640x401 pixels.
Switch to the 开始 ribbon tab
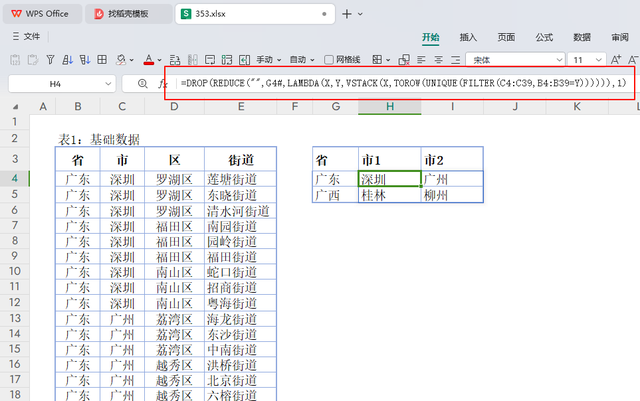pos(431,38)
